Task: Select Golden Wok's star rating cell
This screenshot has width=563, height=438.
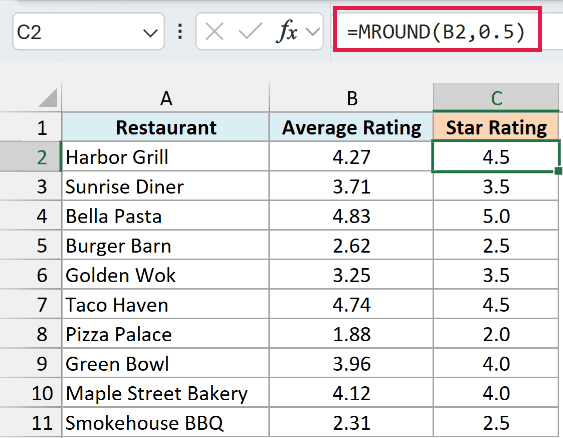Action: (x=496, y=275)
